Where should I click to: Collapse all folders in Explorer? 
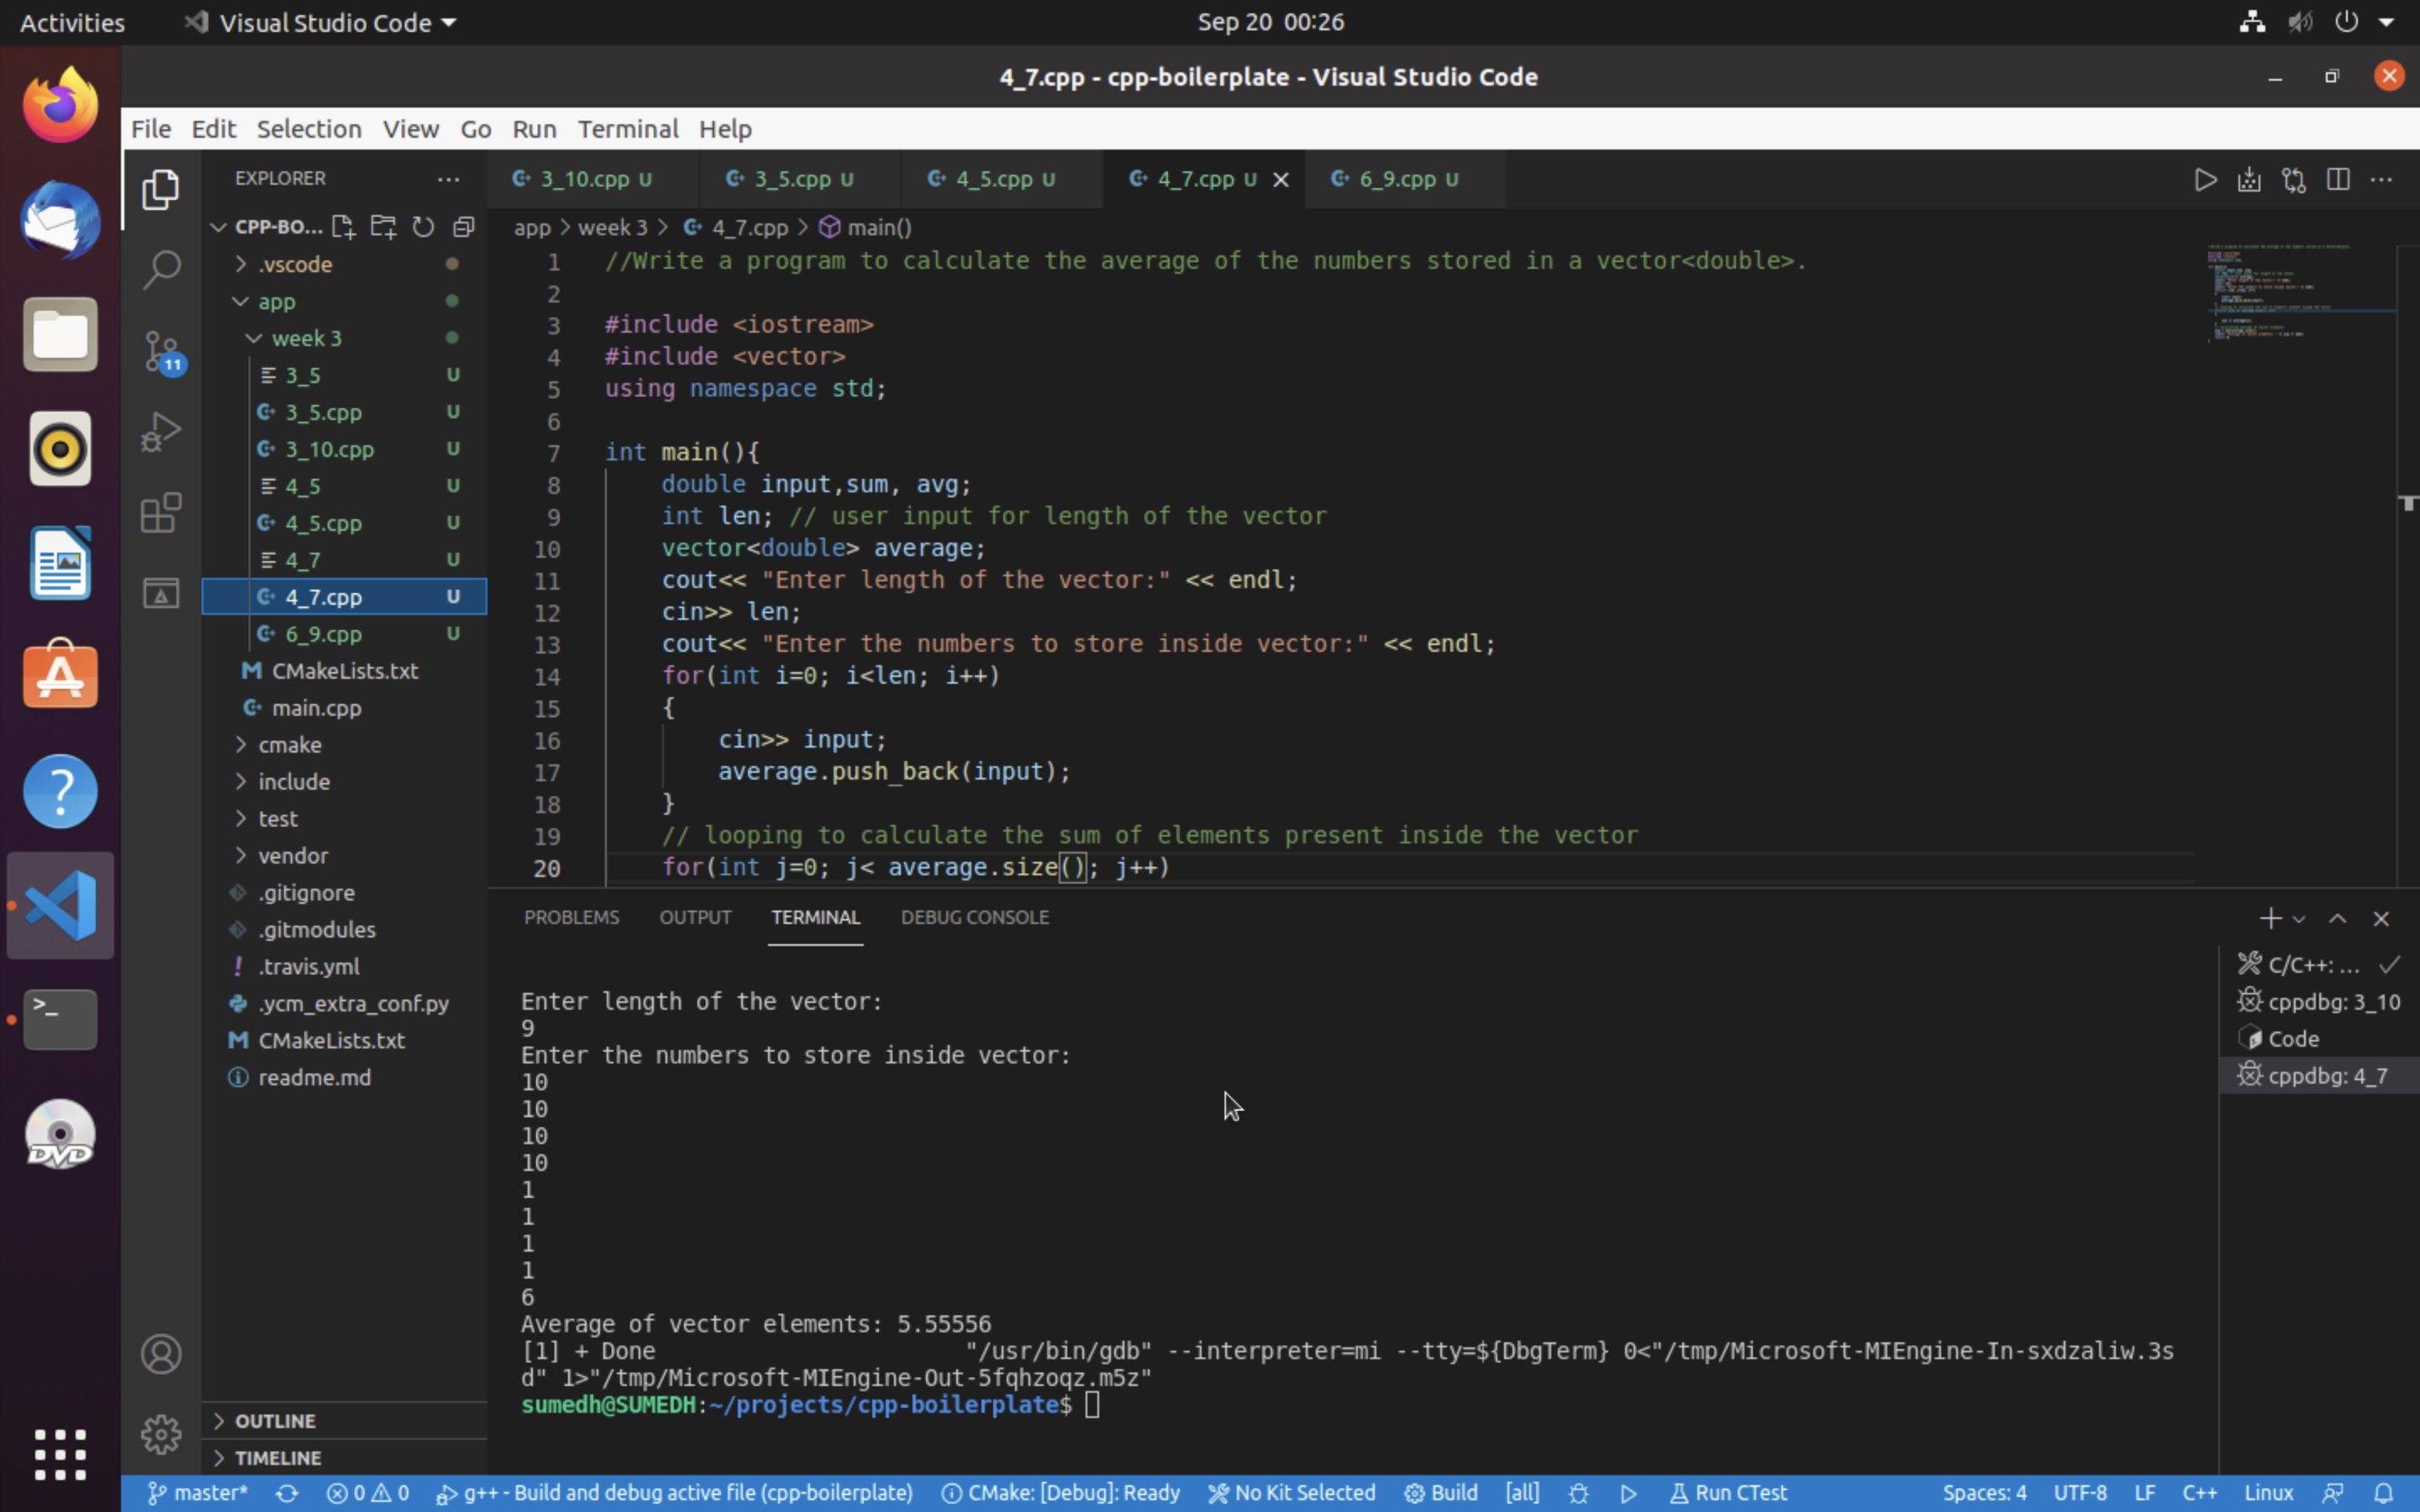point(463,227)
